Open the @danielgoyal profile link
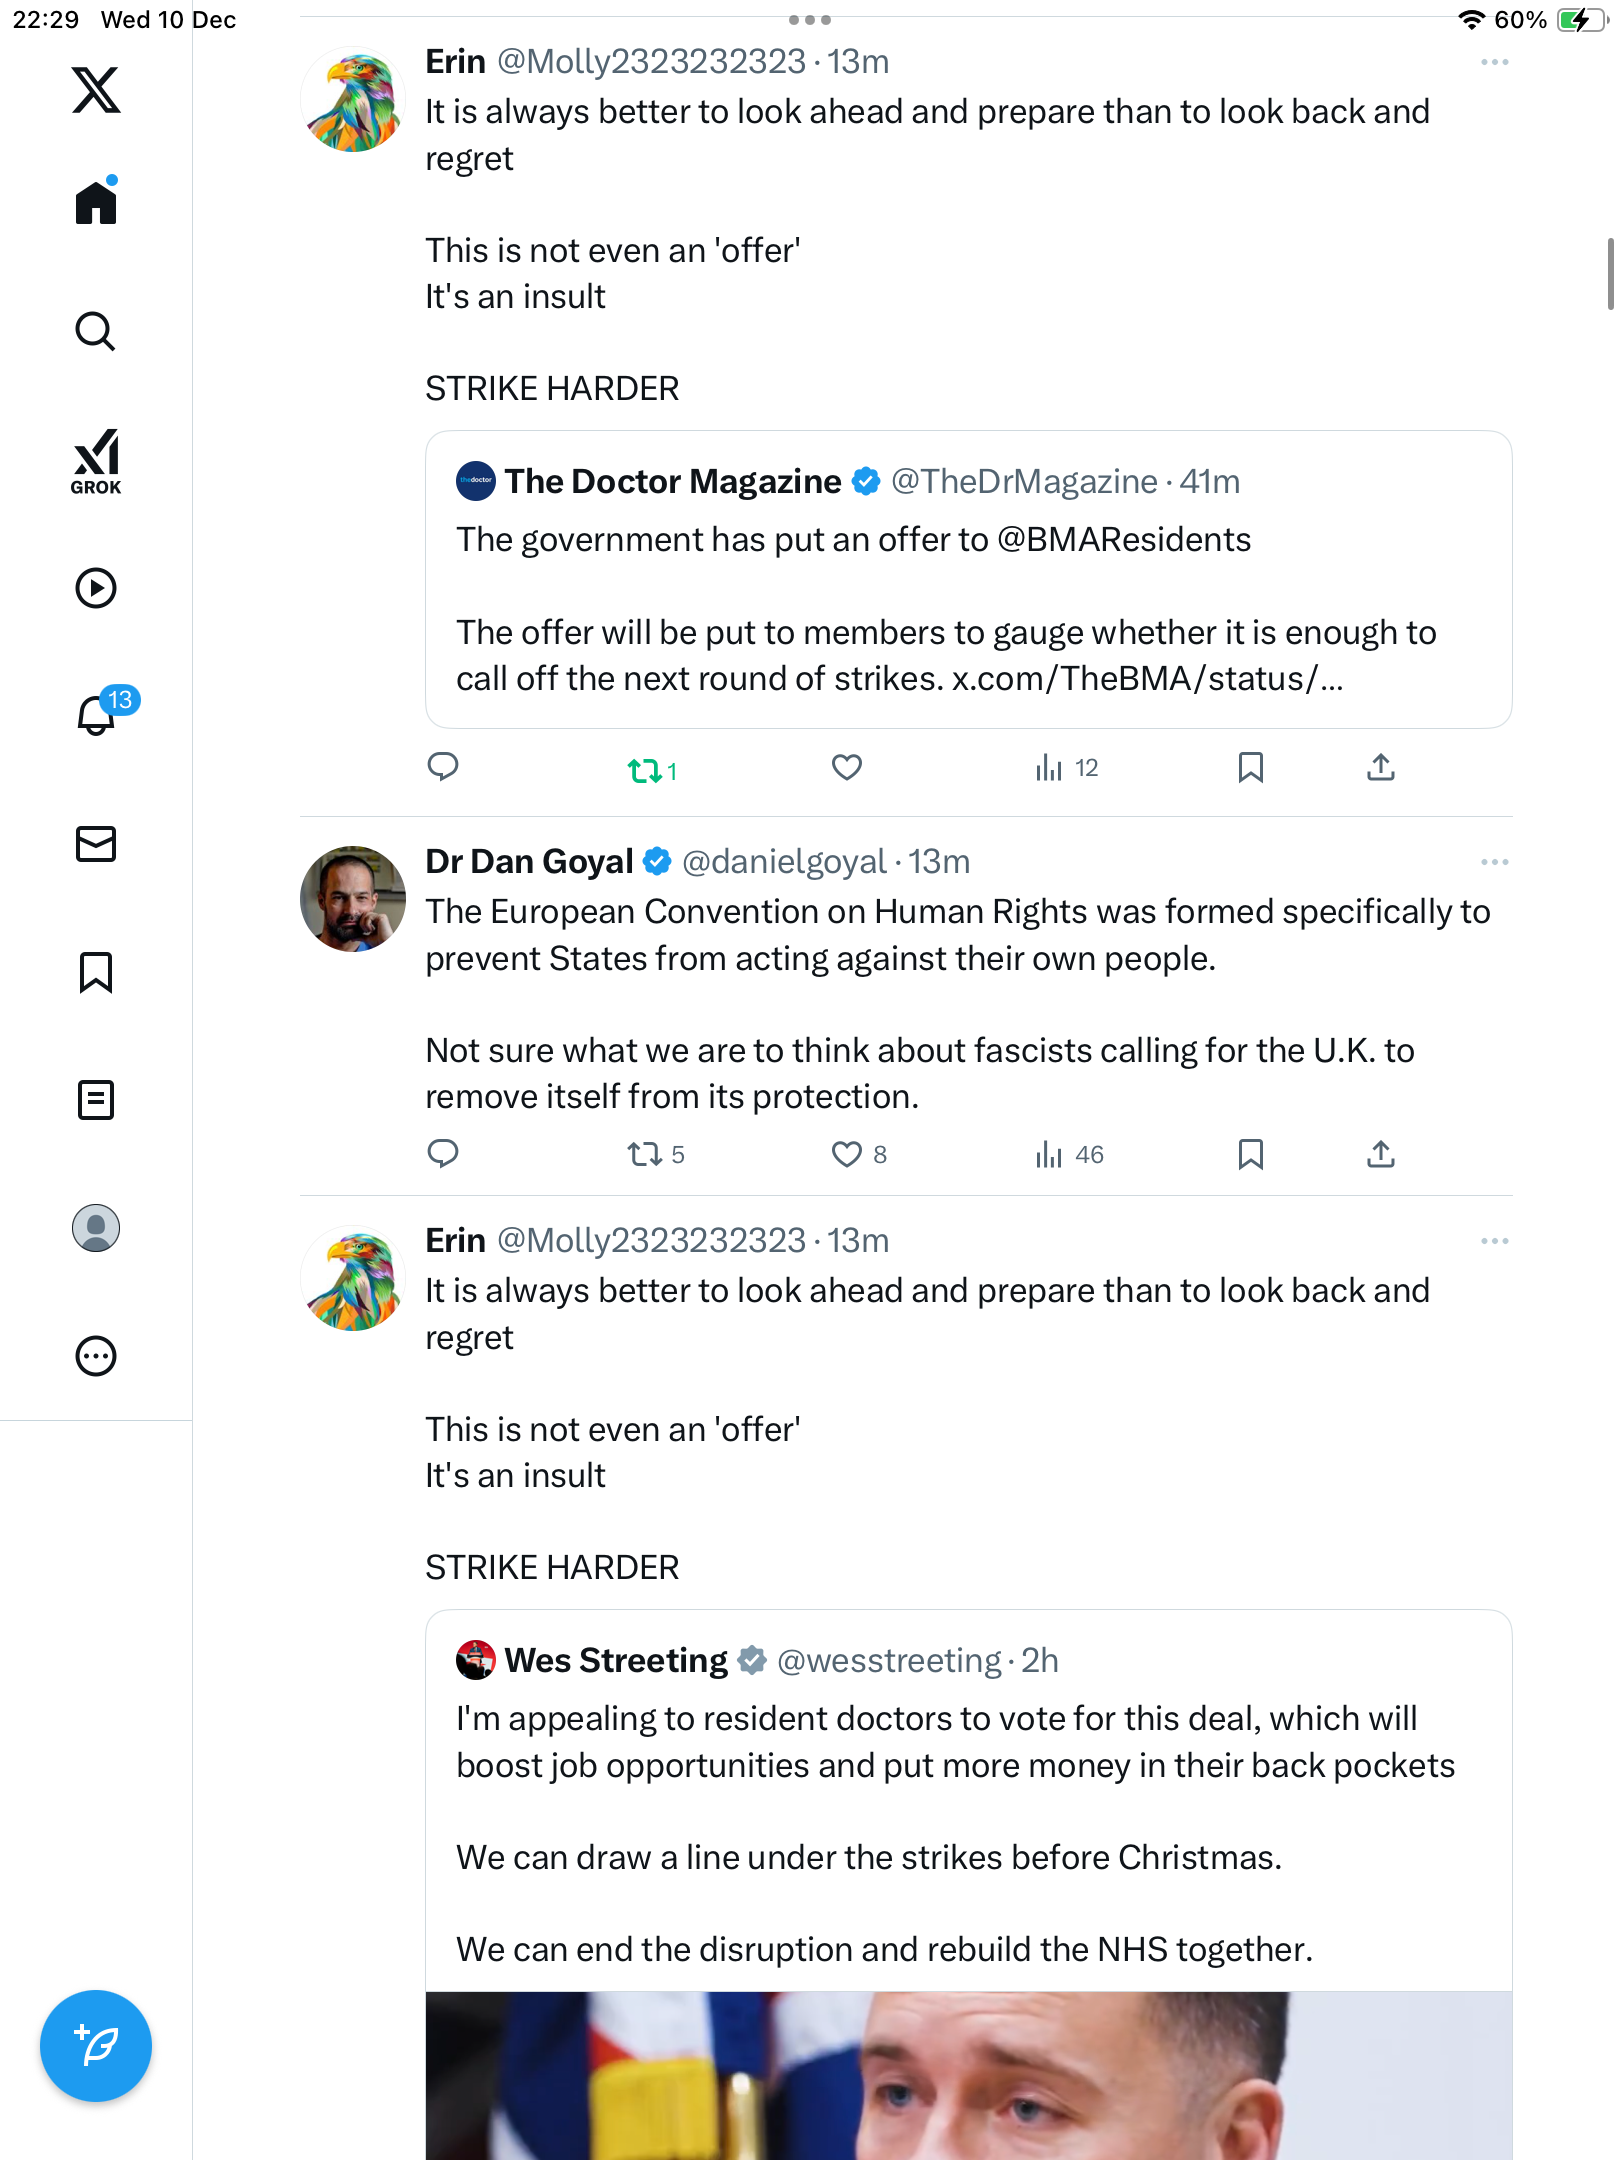 pos(783,862)
